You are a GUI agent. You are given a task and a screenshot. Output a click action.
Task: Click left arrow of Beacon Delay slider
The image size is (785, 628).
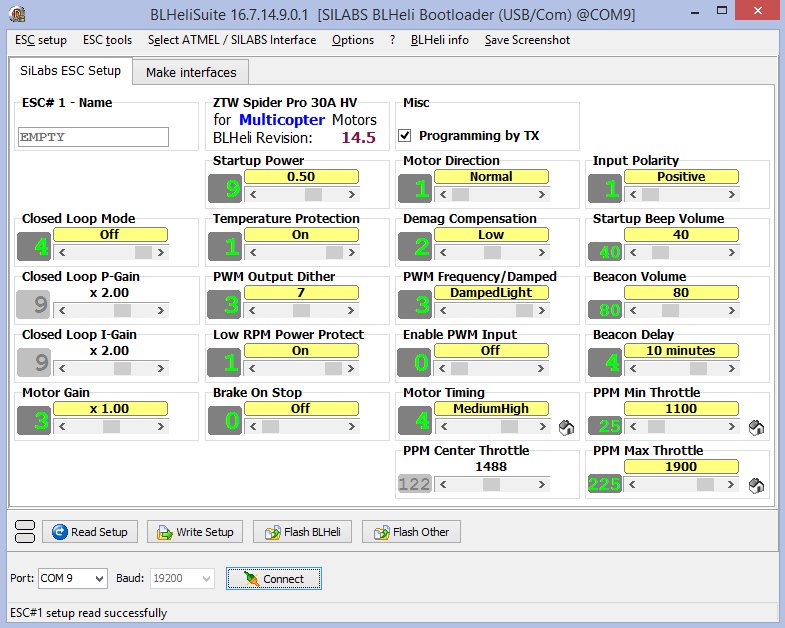(633, 369)
